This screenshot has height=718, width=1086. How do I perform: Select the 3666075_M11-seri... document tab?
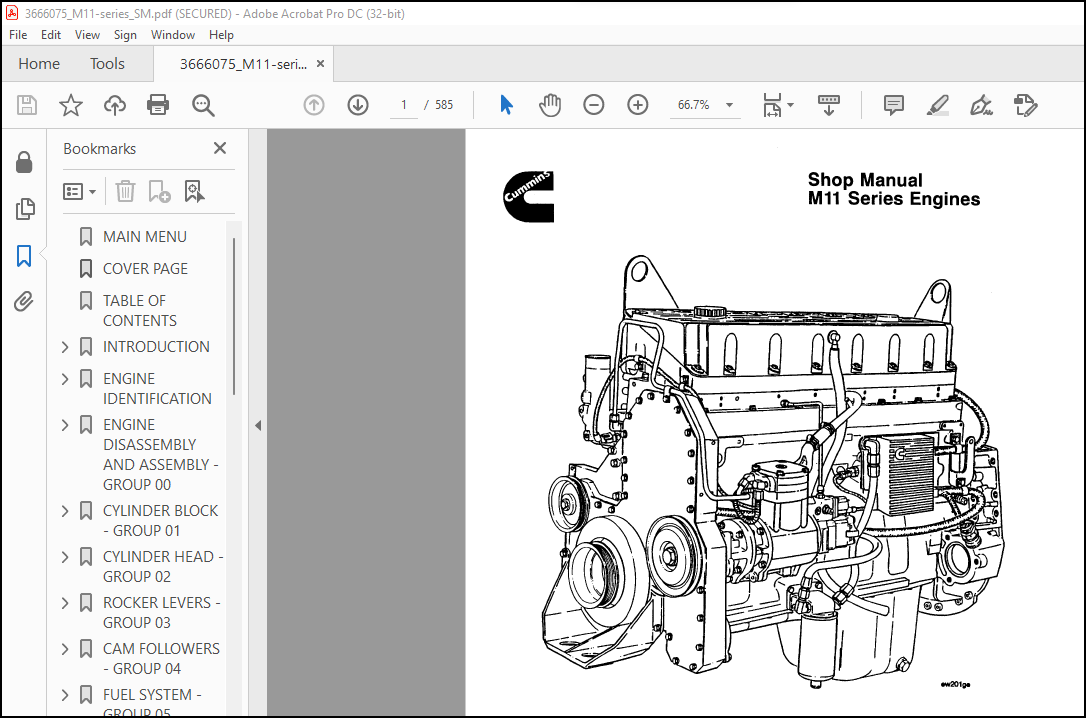(243, 64)
